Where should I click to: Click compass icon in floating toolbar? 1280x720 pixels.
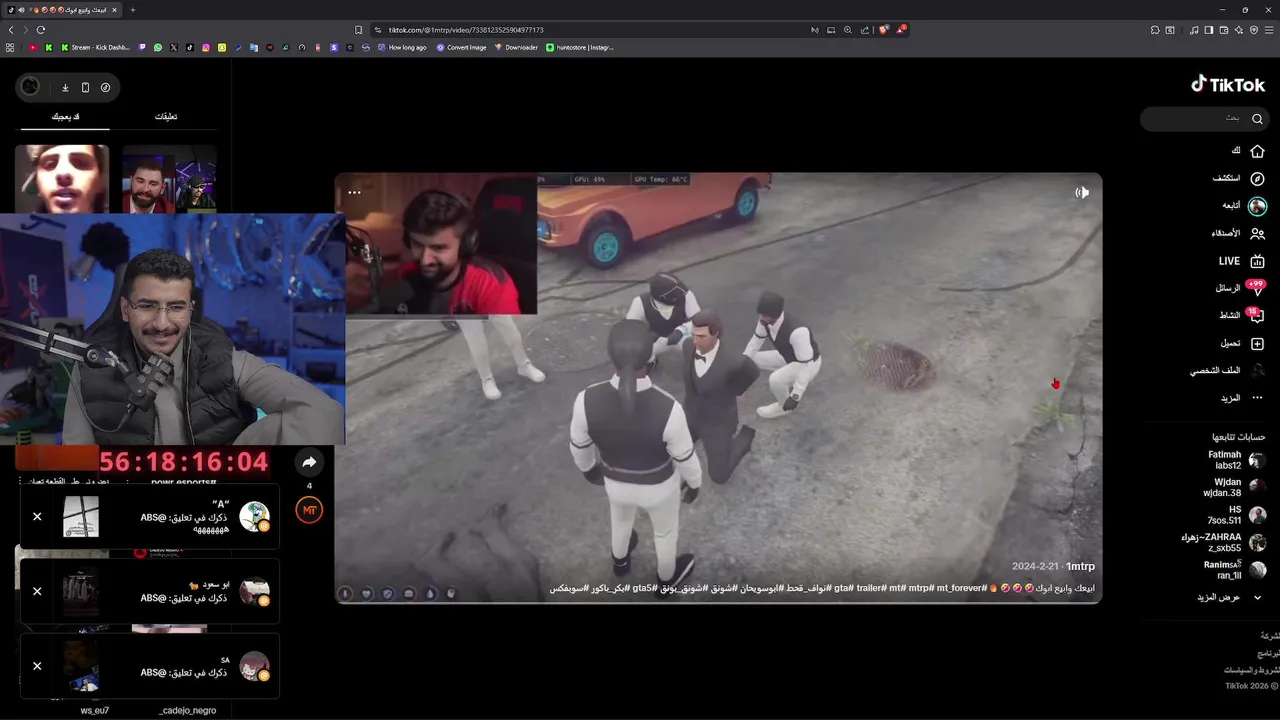[105, 87]
